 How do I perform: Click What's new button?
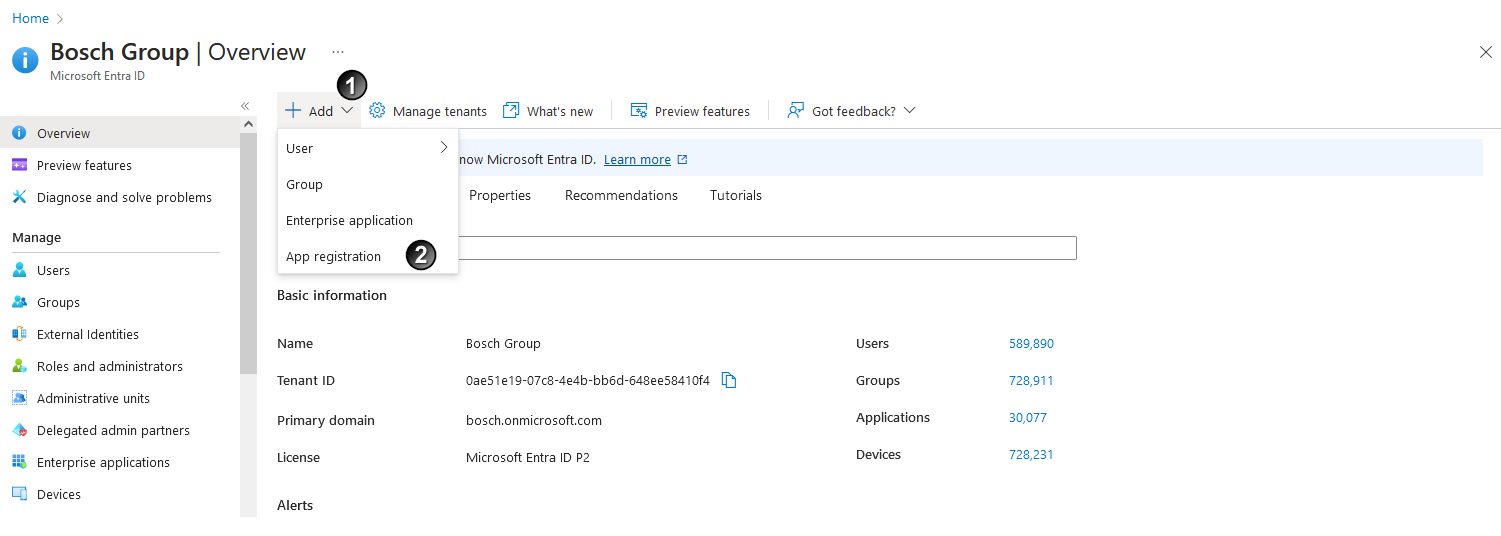(548, 111)
